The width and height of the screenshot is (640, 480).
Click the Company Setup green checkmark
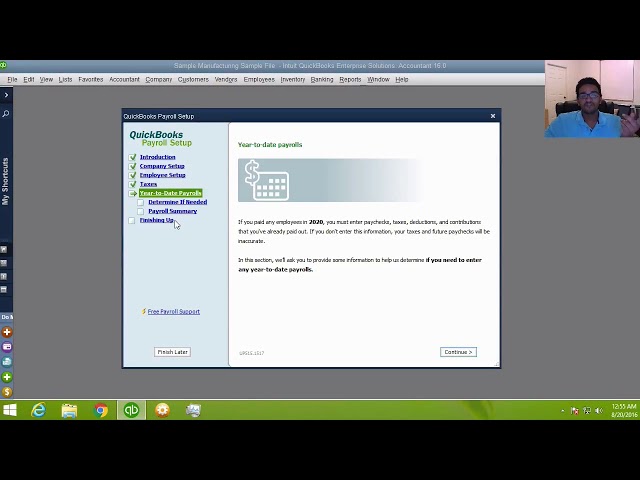[132, 166]
